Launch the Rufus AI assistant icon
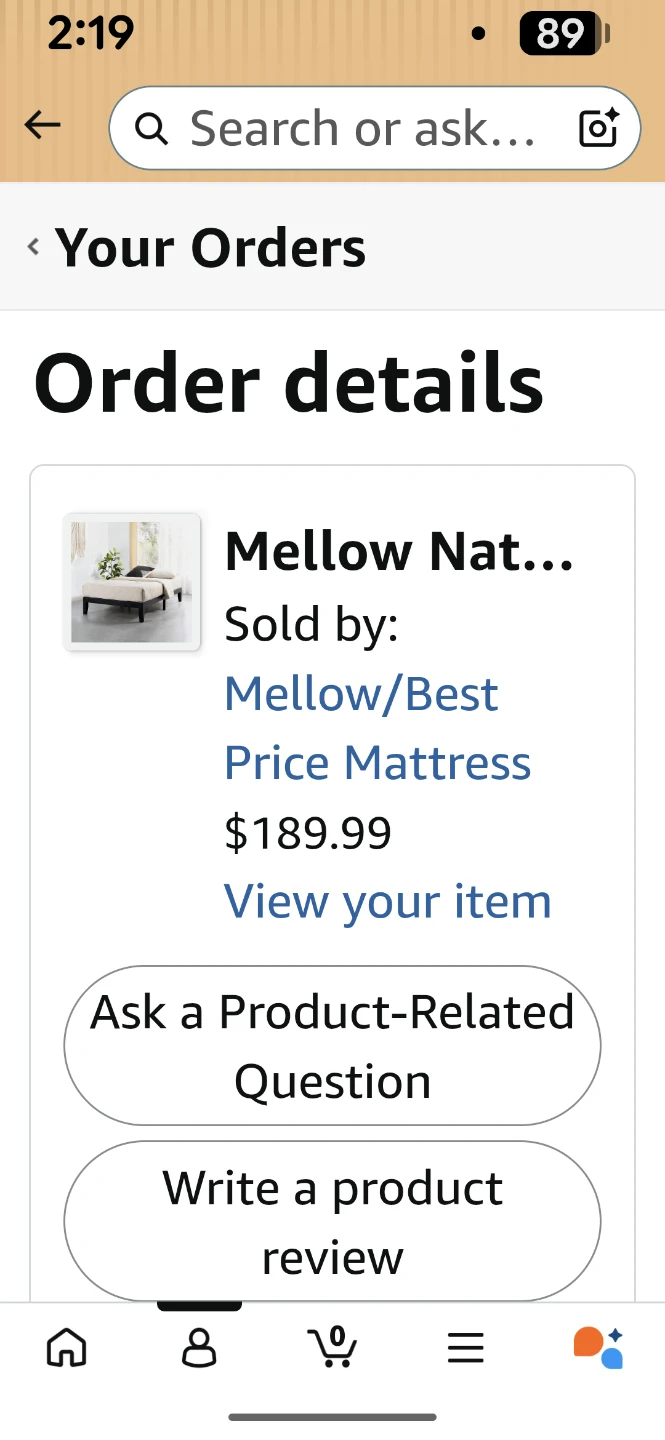Screen dimensions: 665x1440 (598, 1347)
